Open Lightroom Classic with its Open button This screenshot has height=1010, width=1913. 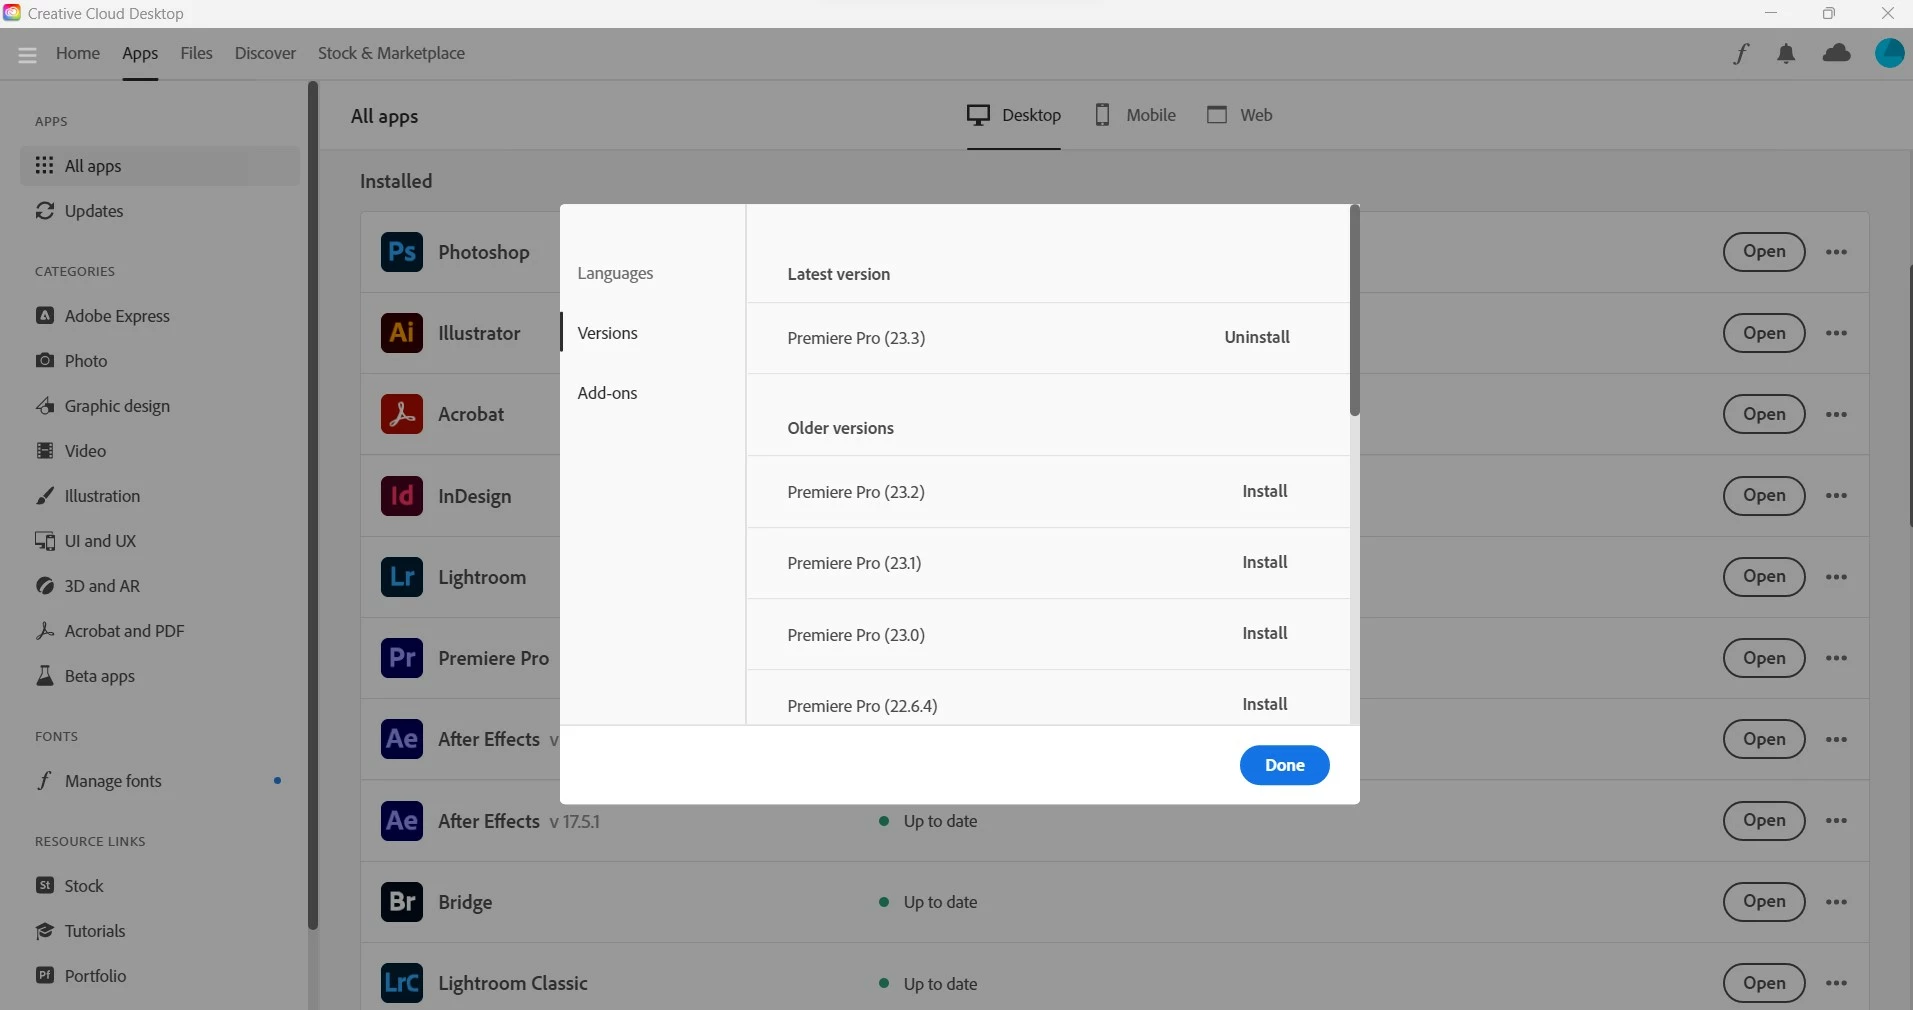click(x=1764, y=983)
